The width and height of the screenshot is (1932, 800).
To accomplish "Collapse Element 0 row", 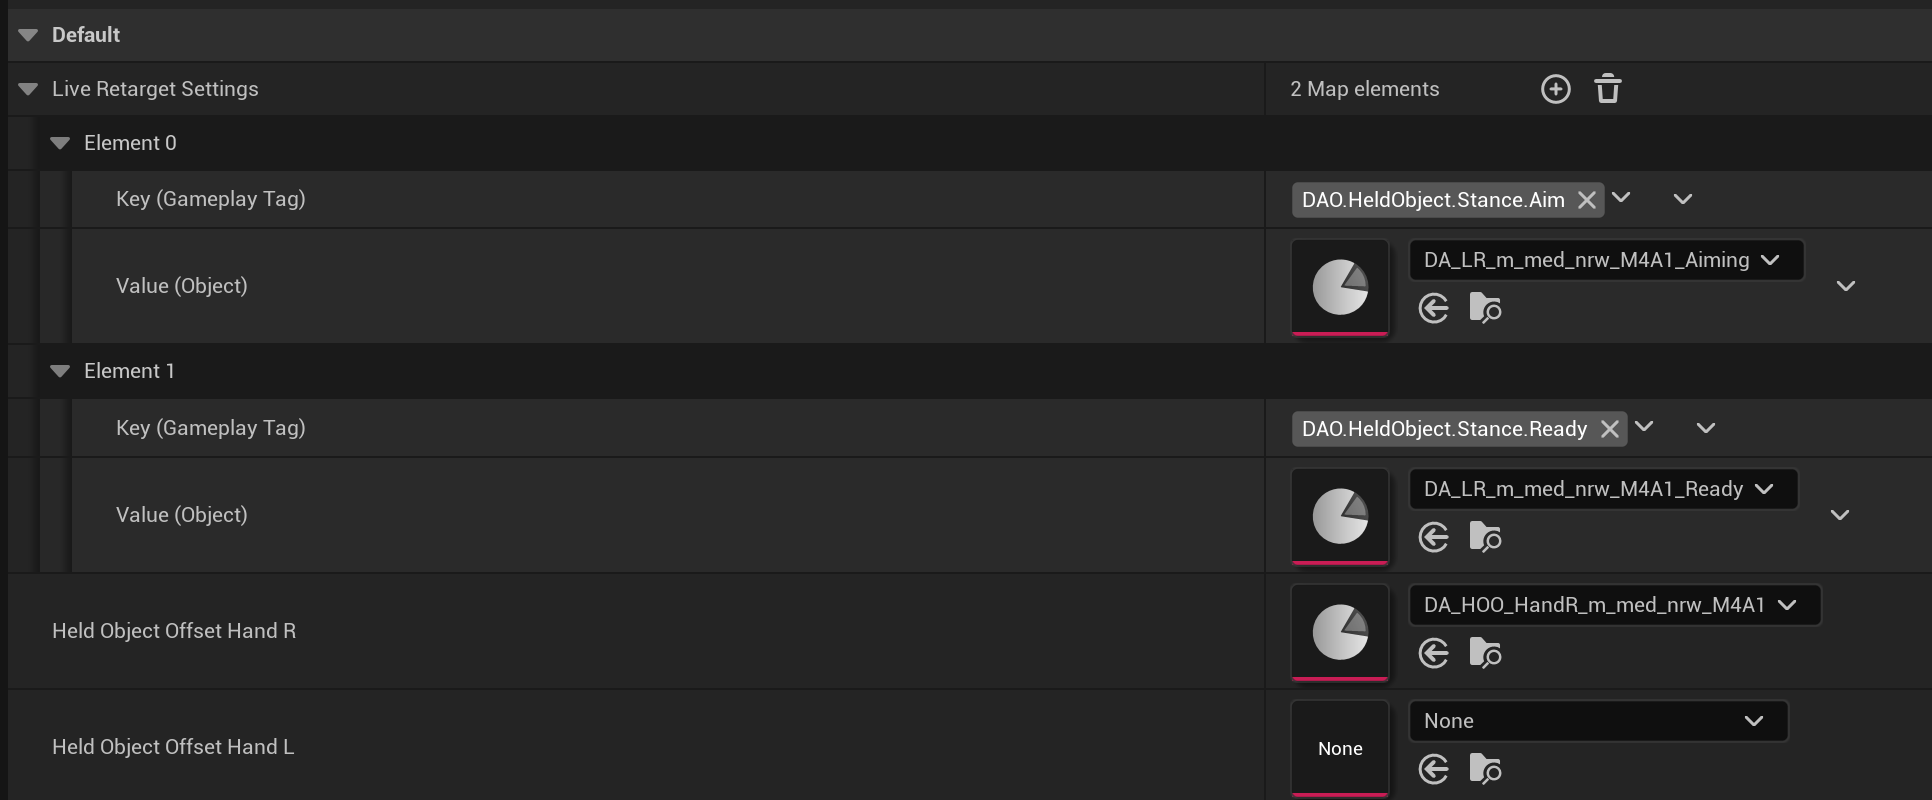I will coord(60,143).
